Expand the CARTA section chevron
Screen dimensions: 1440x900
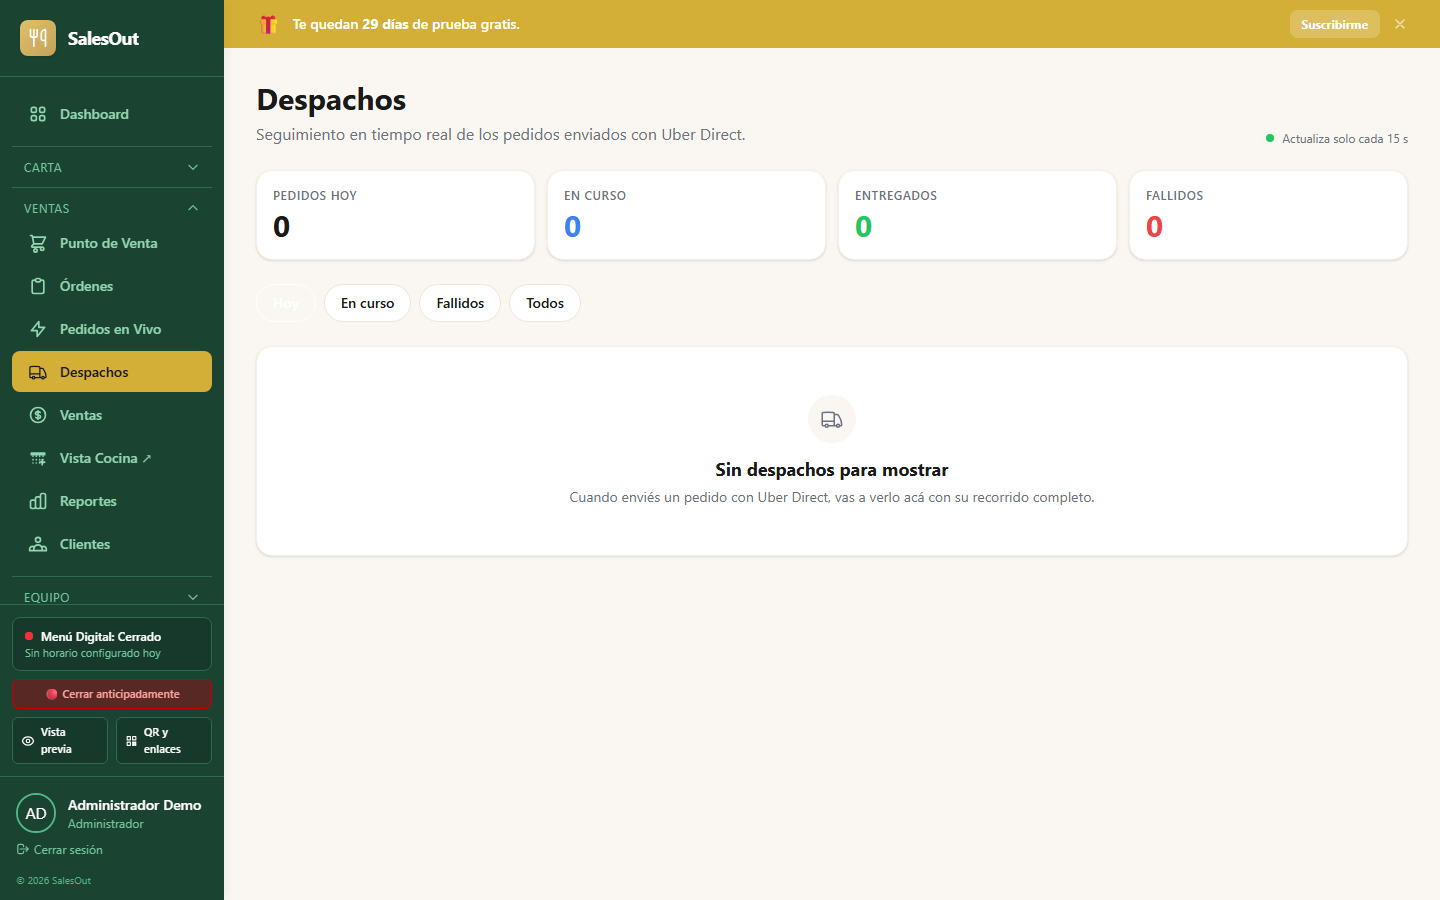(193, 167)
